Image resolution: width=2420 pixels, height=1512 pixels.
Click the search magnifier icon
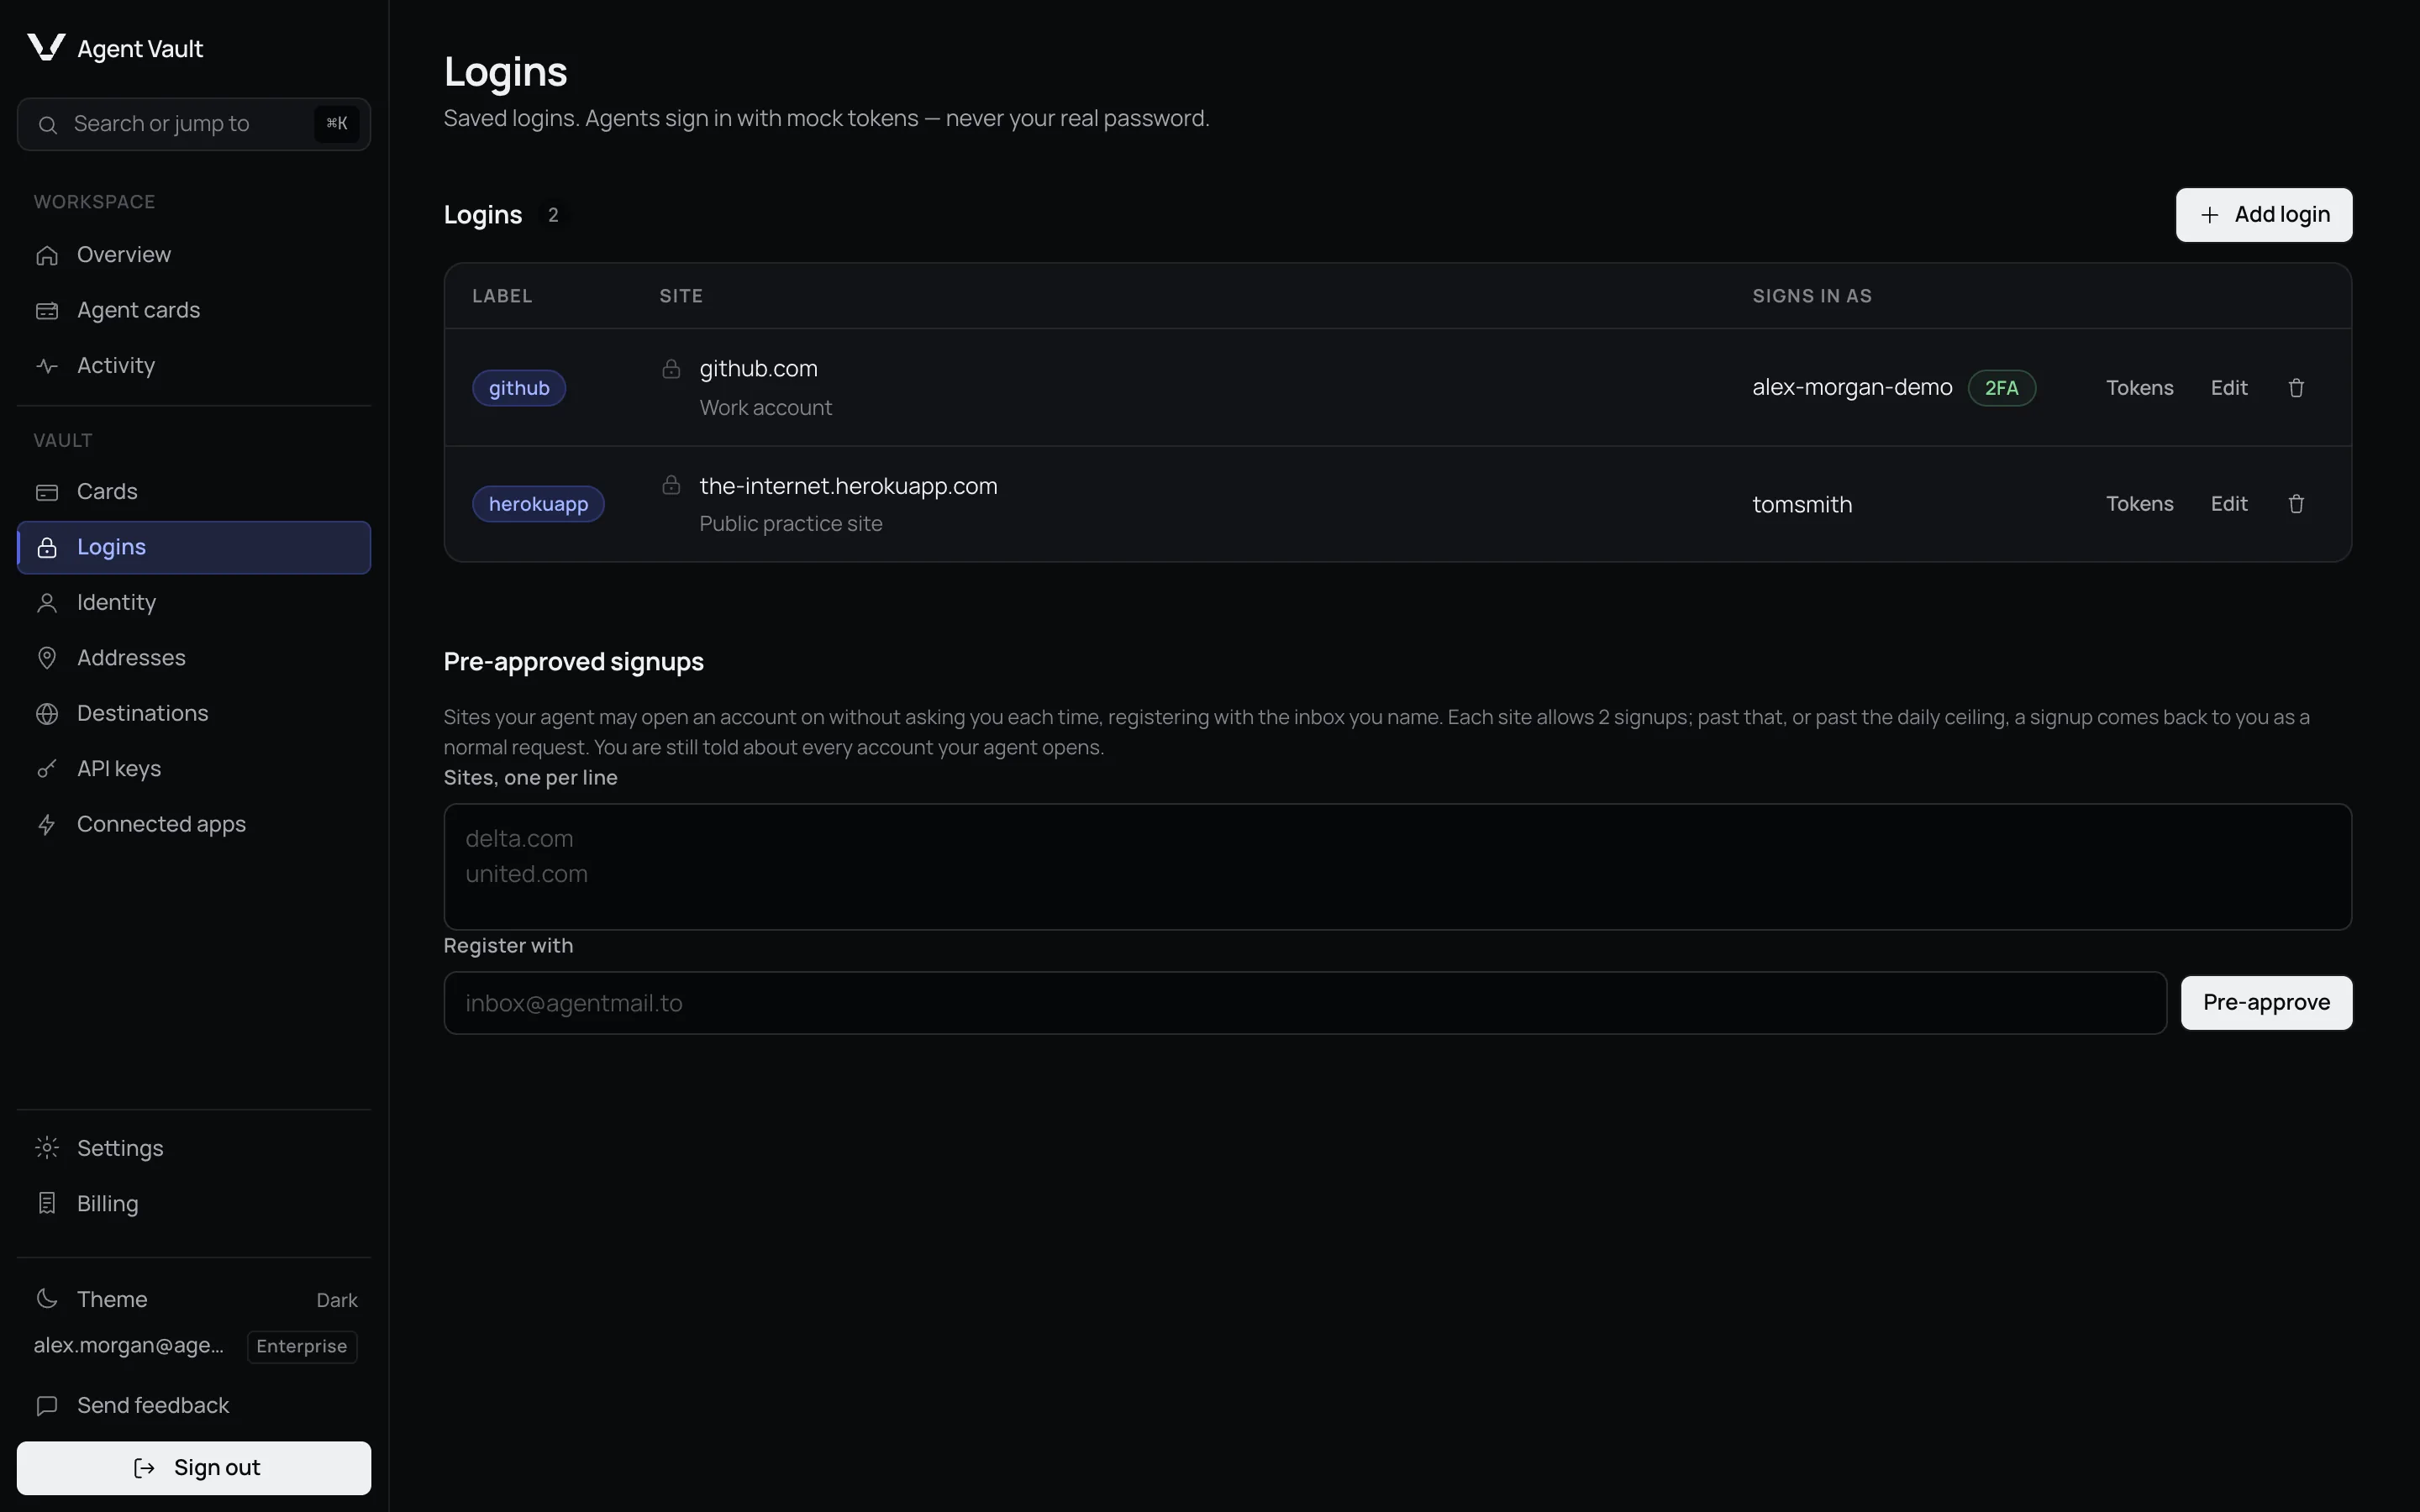[x=47, y=124]
